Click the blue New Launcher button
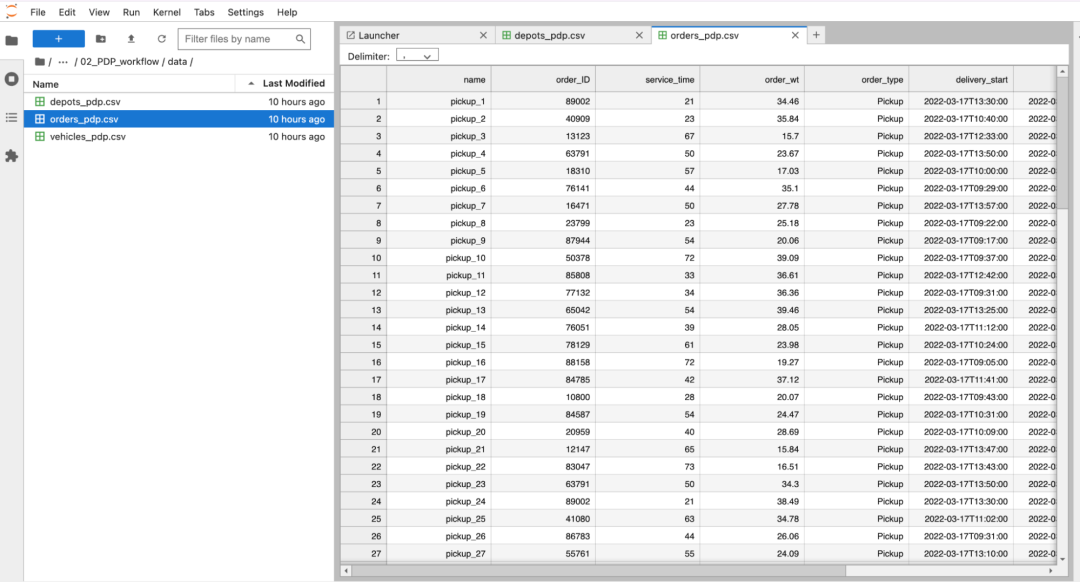 pos(58,39)
